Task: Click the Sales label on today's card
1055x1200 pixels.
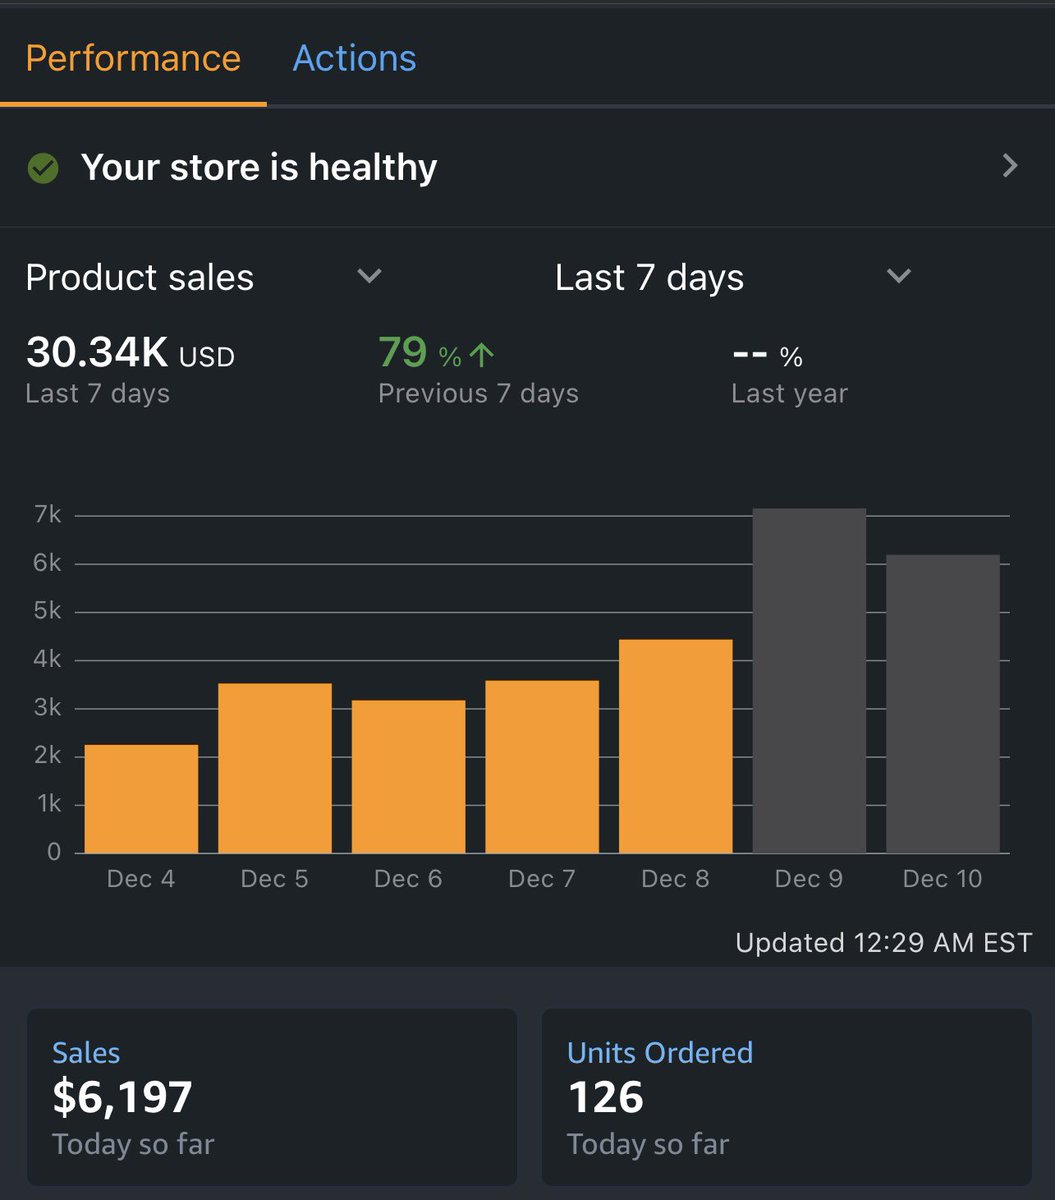Action: [x=86, y=1052]
